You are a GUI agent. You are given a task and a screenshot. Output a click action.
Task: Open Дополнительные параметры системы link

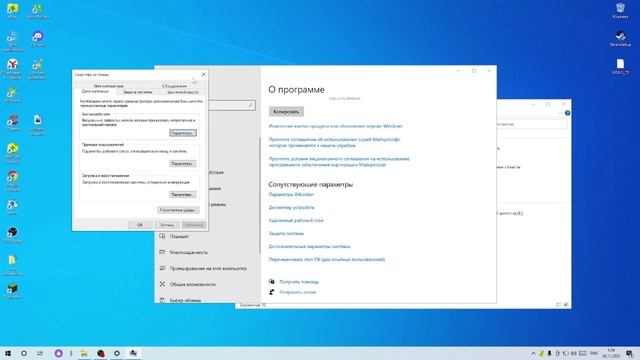click(309, 247)
